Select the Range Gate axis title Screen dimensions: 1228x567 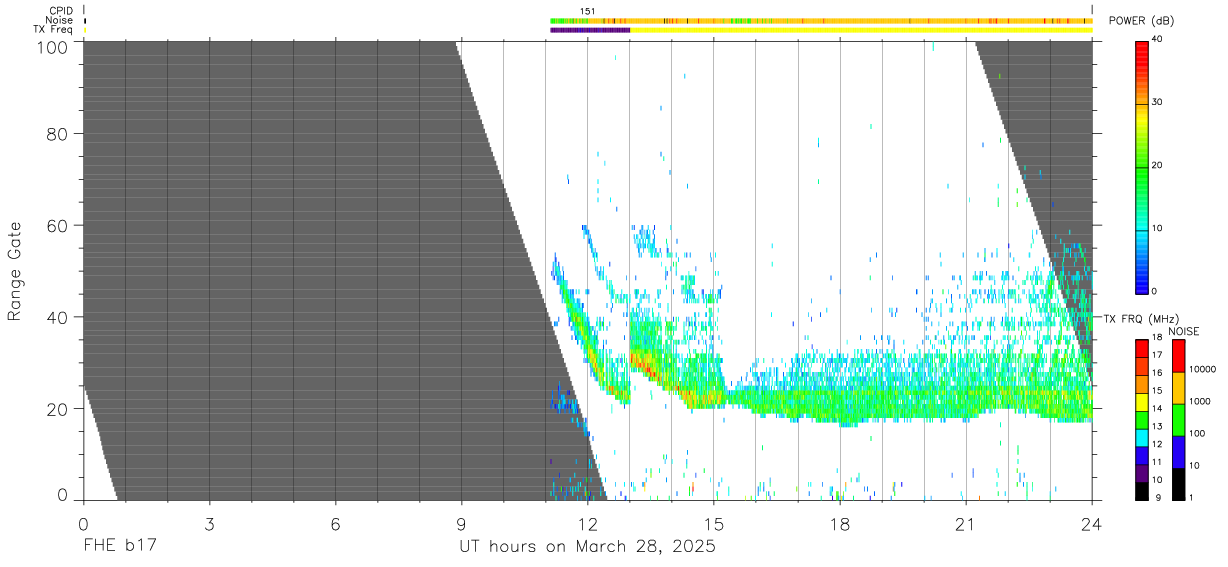15,271
